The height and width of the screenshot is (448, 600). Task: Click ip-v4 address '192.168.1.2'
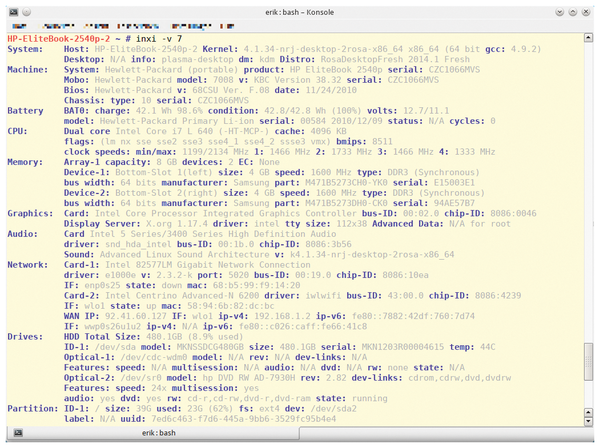pyautogui.click(x=282, y=316)
